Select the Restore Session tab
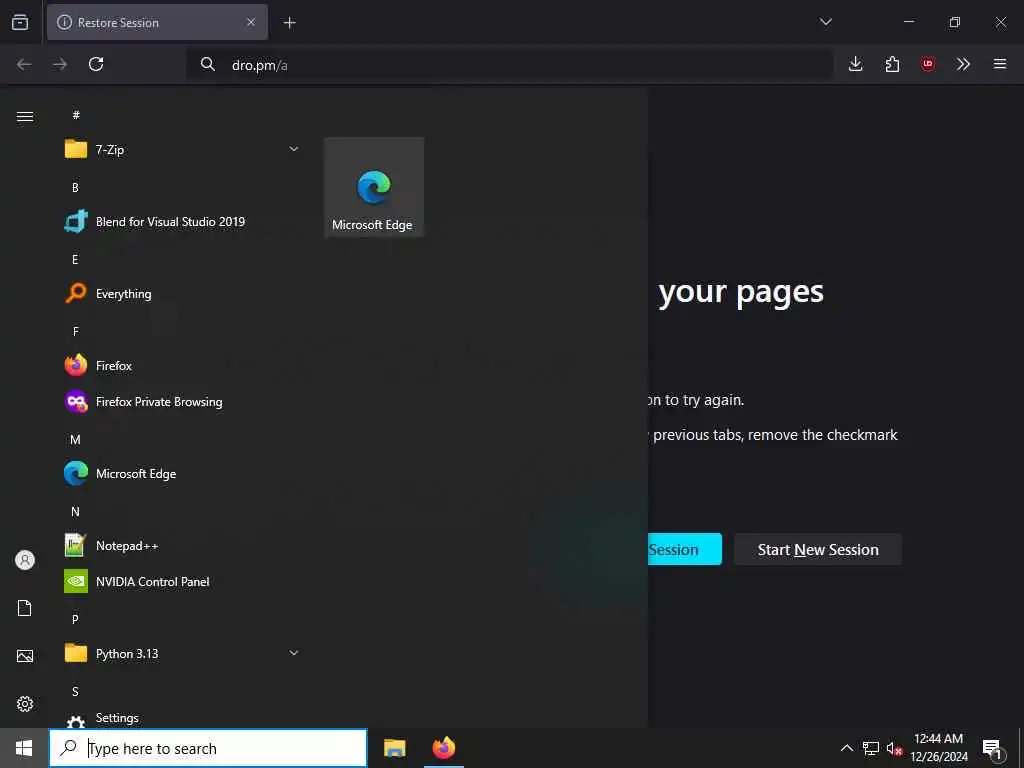Viewport: 1024px width, 768px height. click(157, 22)
